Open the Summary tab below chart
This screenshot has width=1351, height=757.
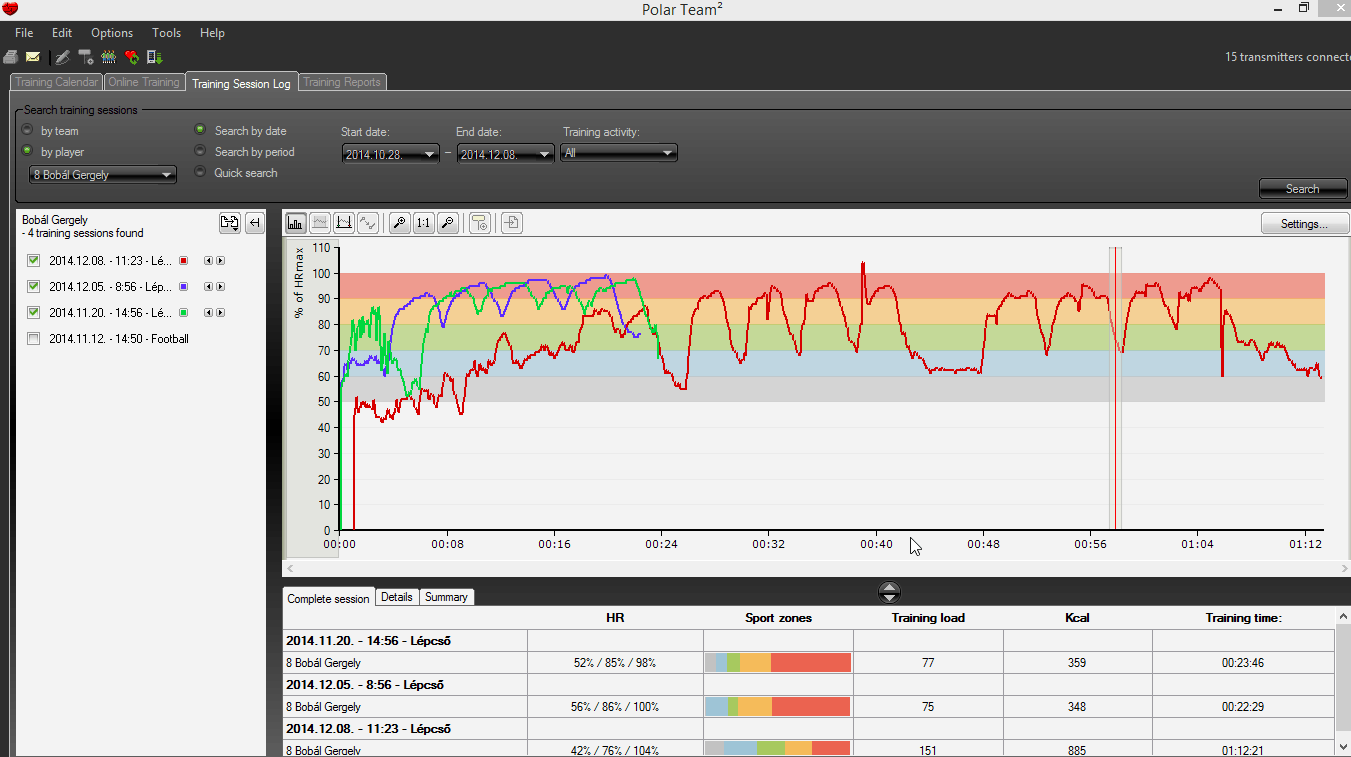(446, 597)
